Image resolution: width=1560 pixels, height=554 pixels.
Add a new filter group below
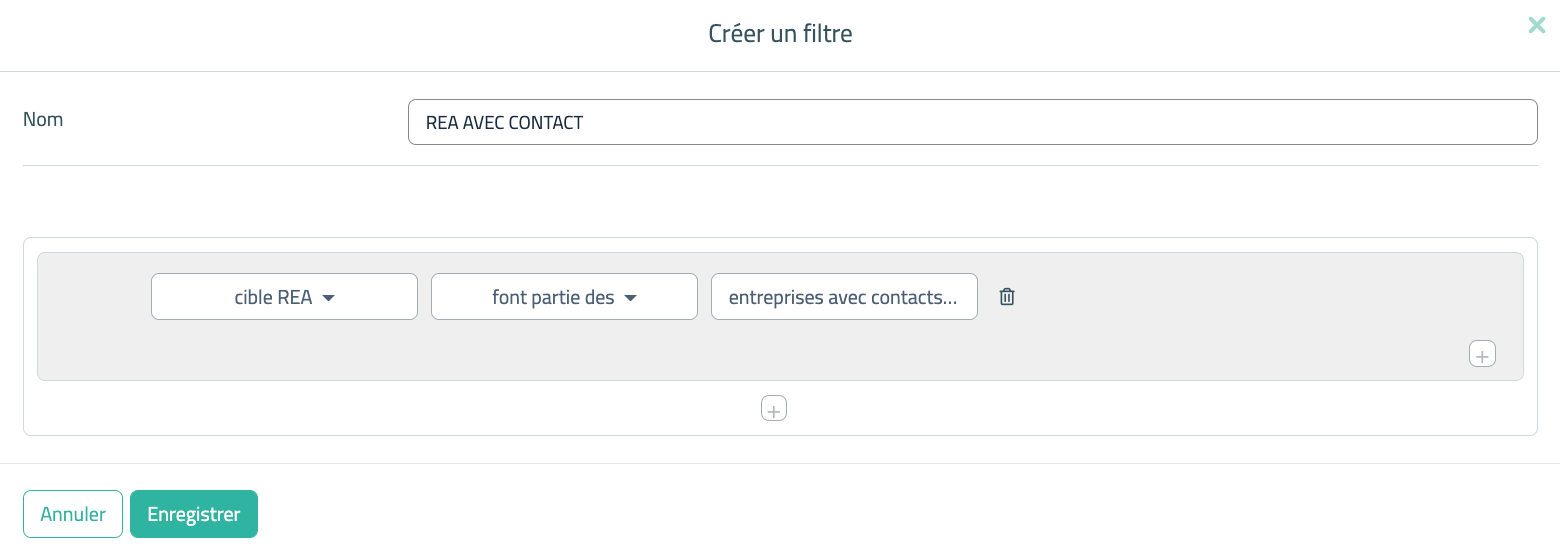[774, 408]
